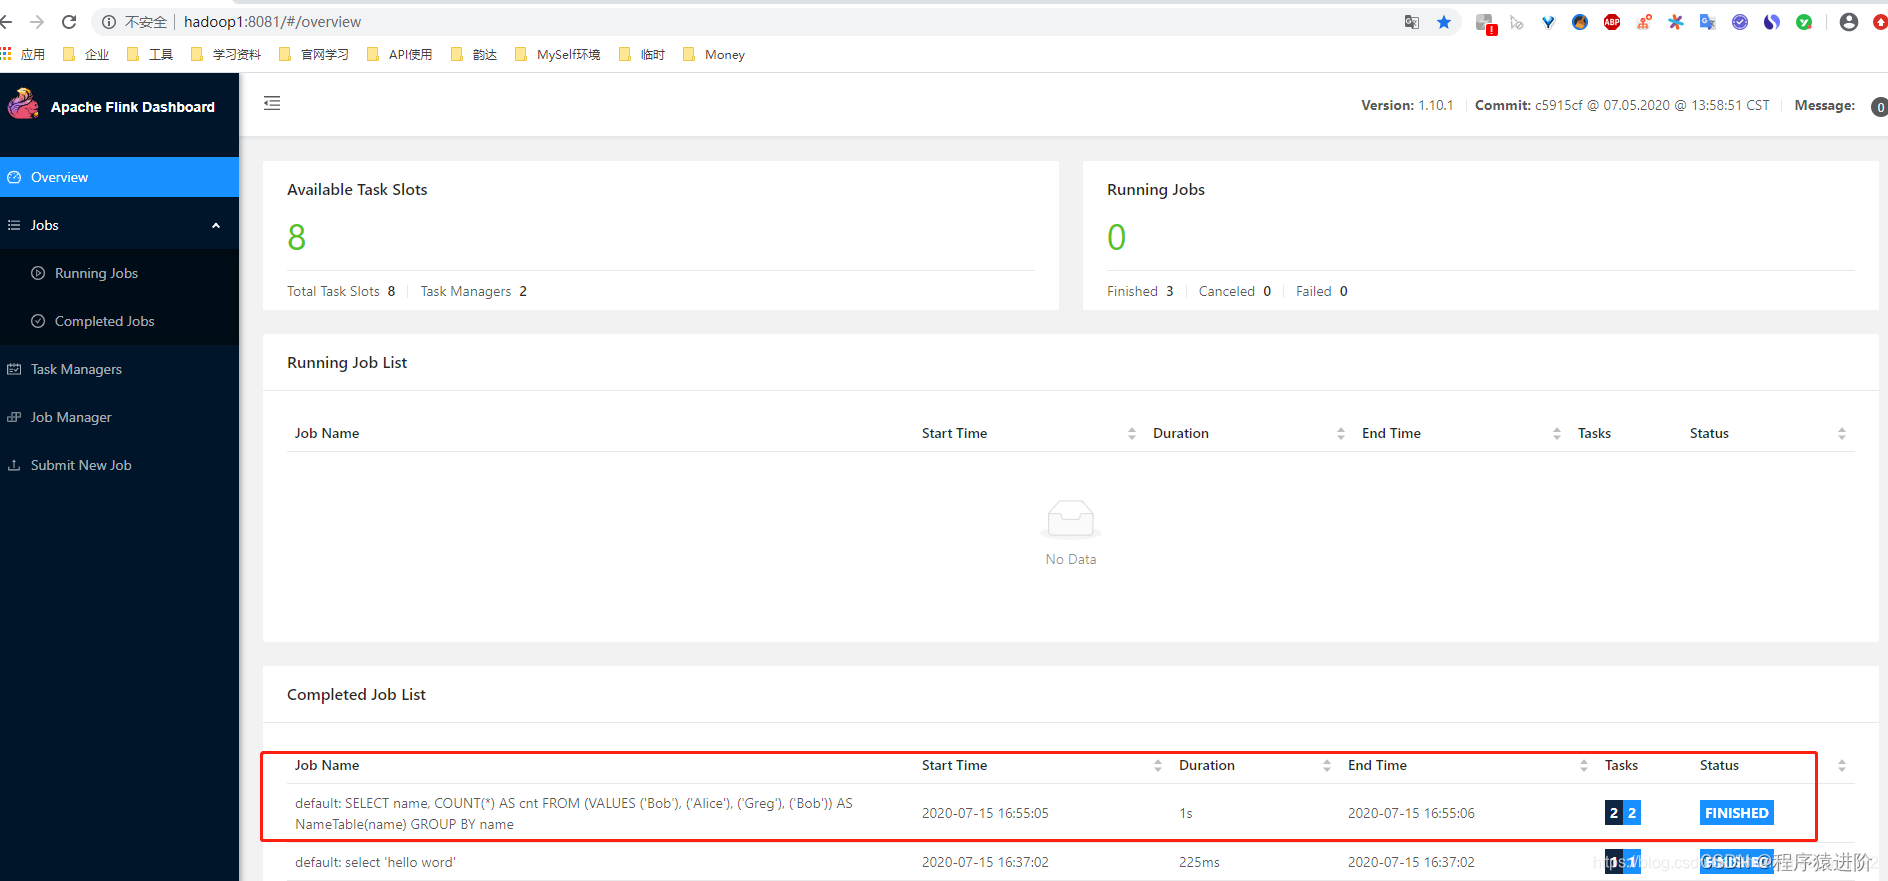Click the Jobs list icon in the sidebar

point(14,225)
